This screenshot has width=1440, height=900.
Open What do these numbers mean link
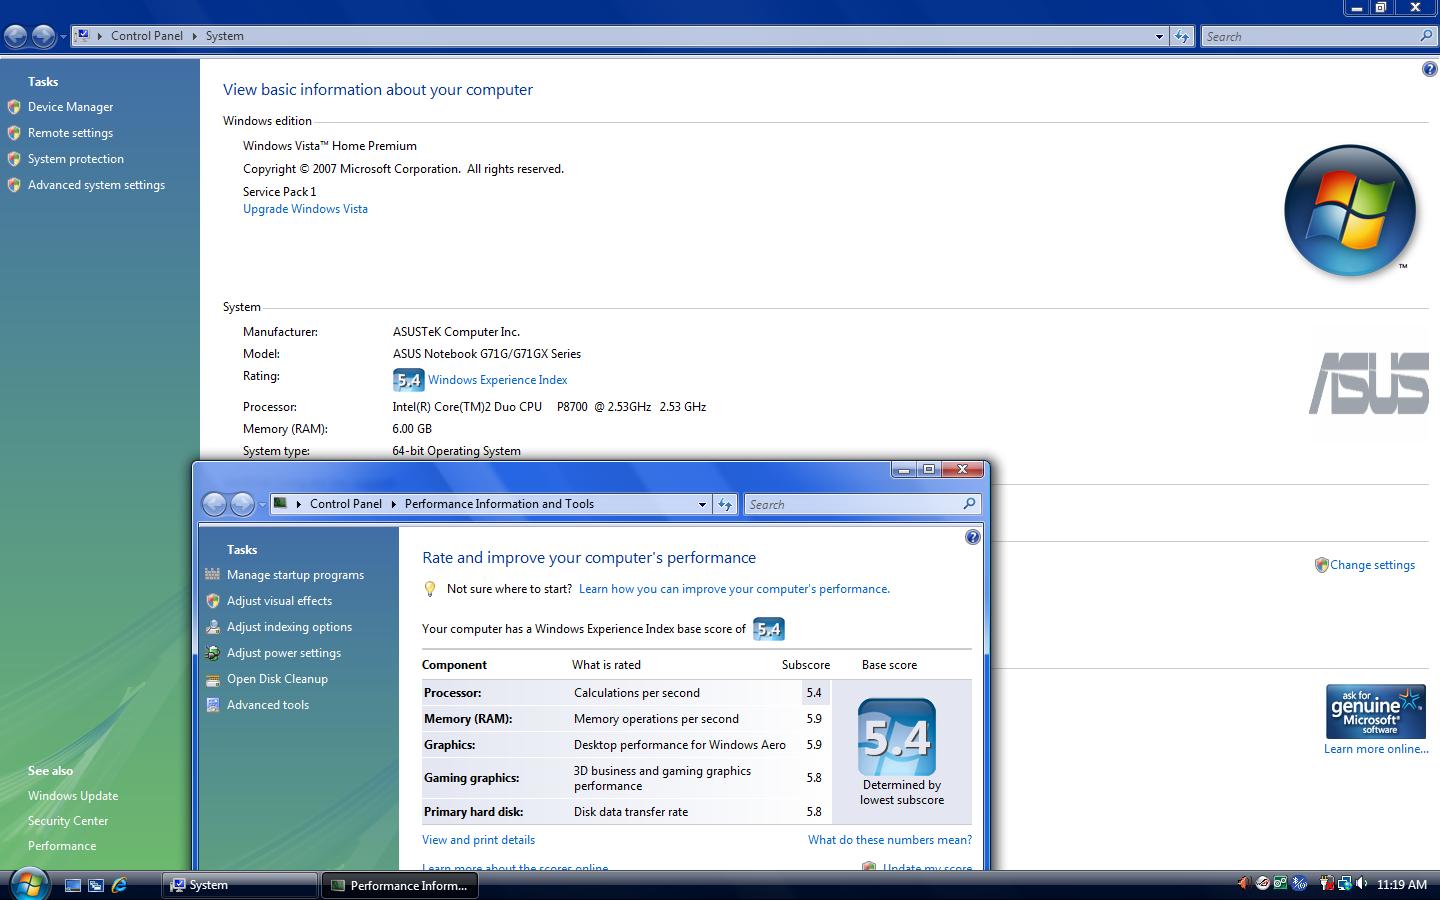coord(890,840)
